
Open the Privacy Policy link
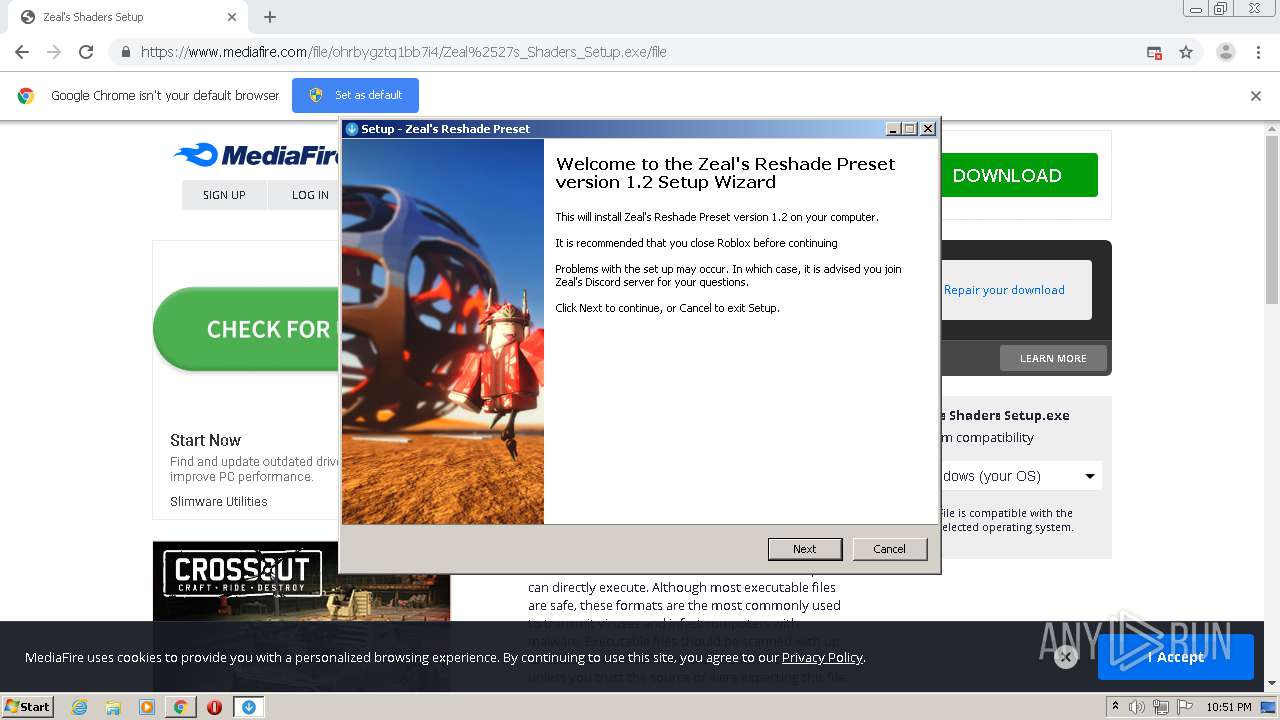click(x=822, y=657)
